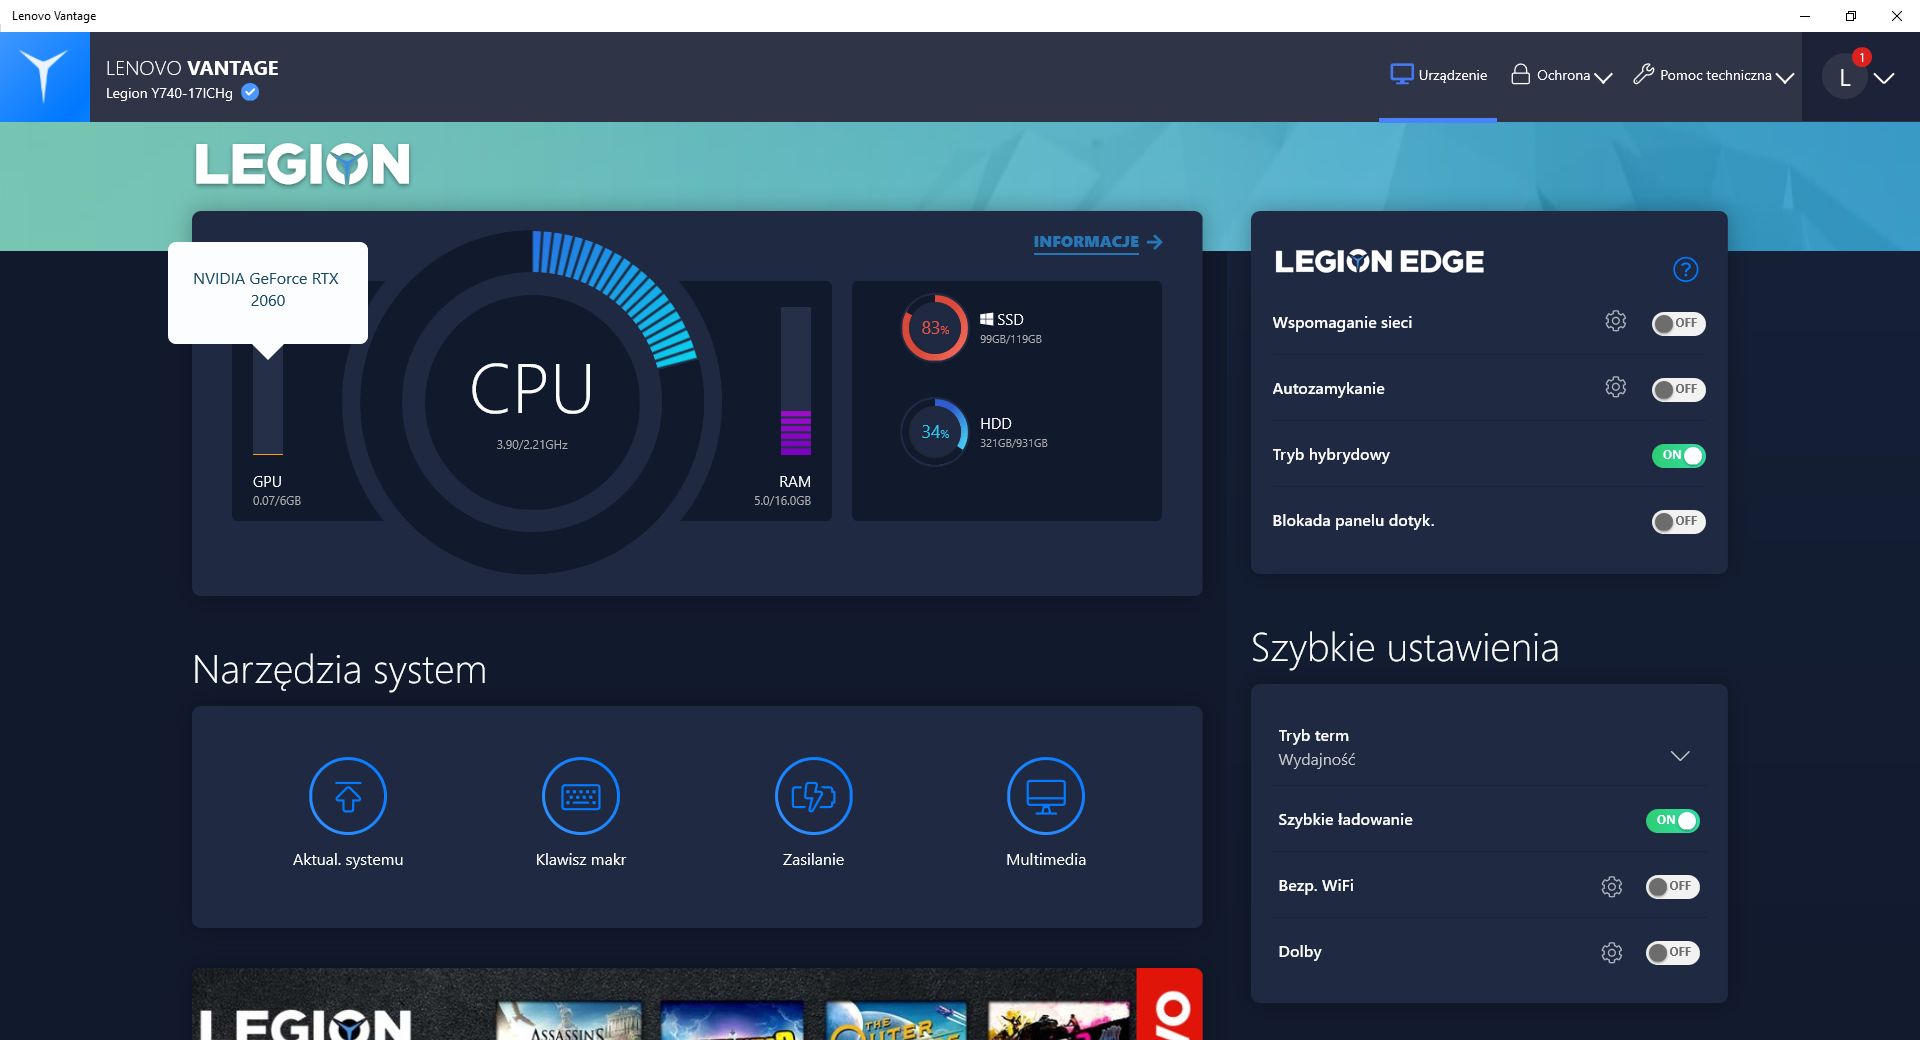1920x1040 pixels.
Task: Click the Multimedia label
Action: point(1046,859)
